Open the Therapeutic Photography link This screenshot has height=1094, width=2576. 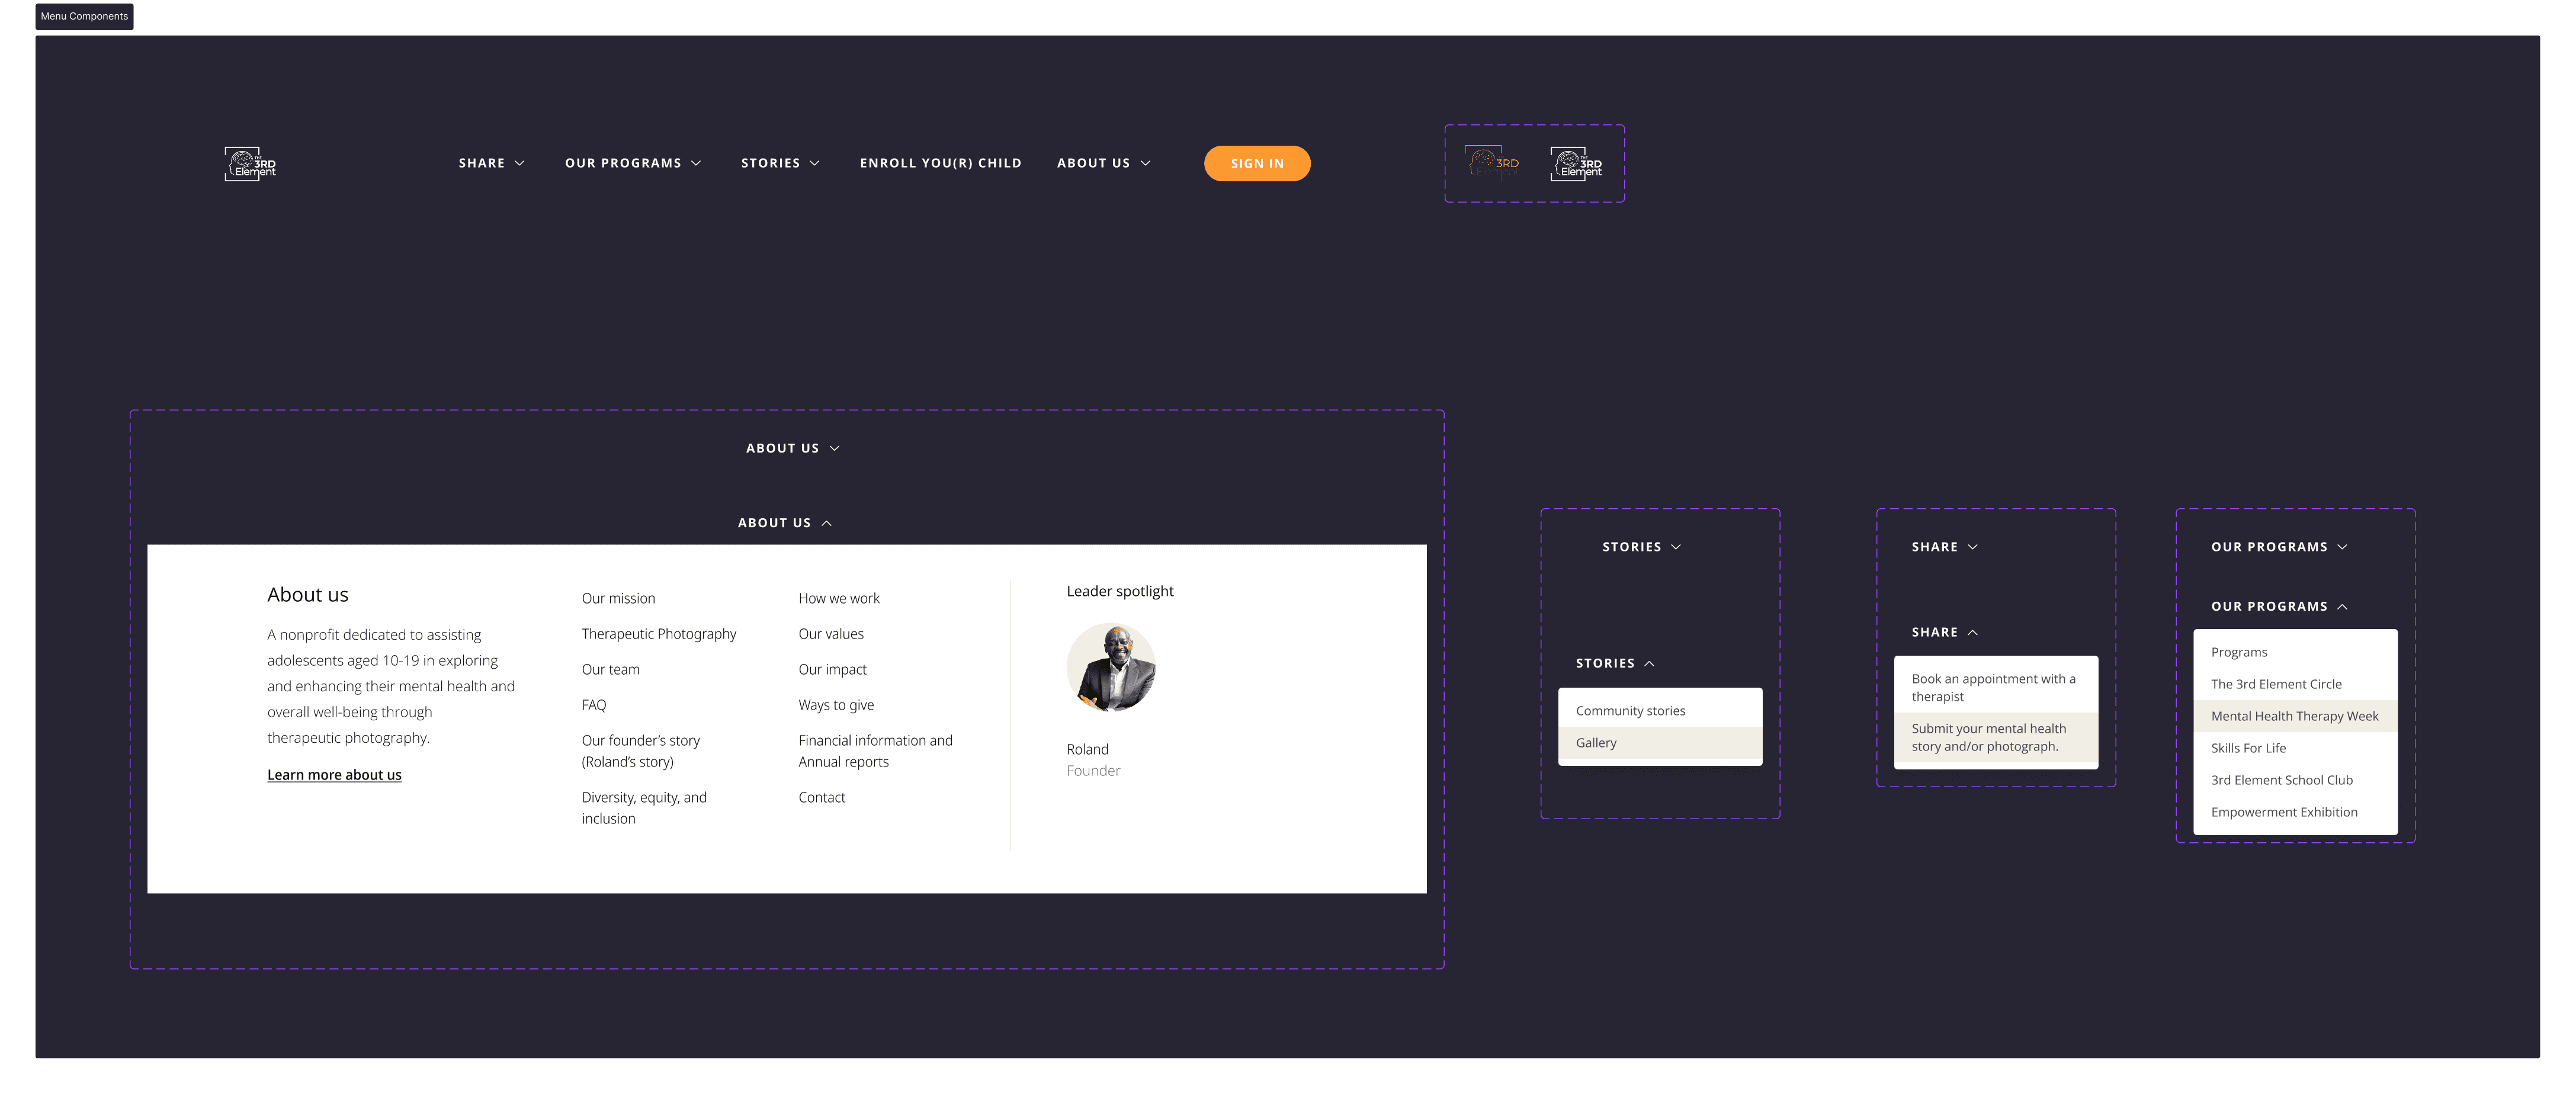coord(658,634)
